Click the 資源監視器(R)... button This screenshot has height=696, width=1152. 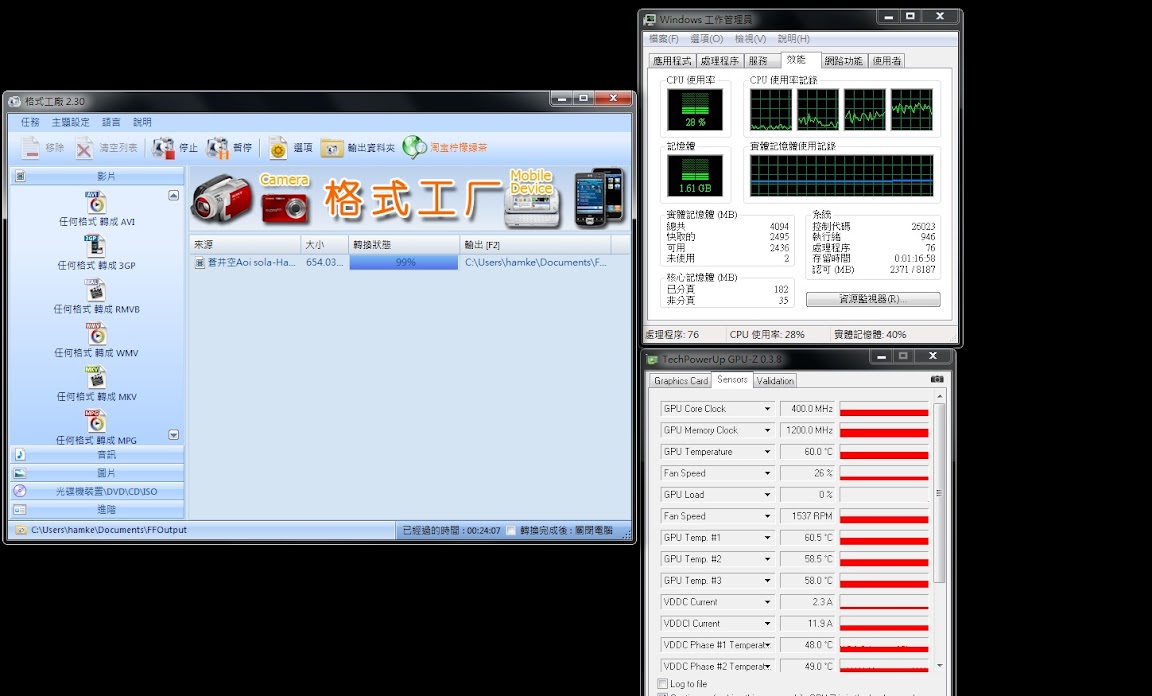click(x=873, y=299)
